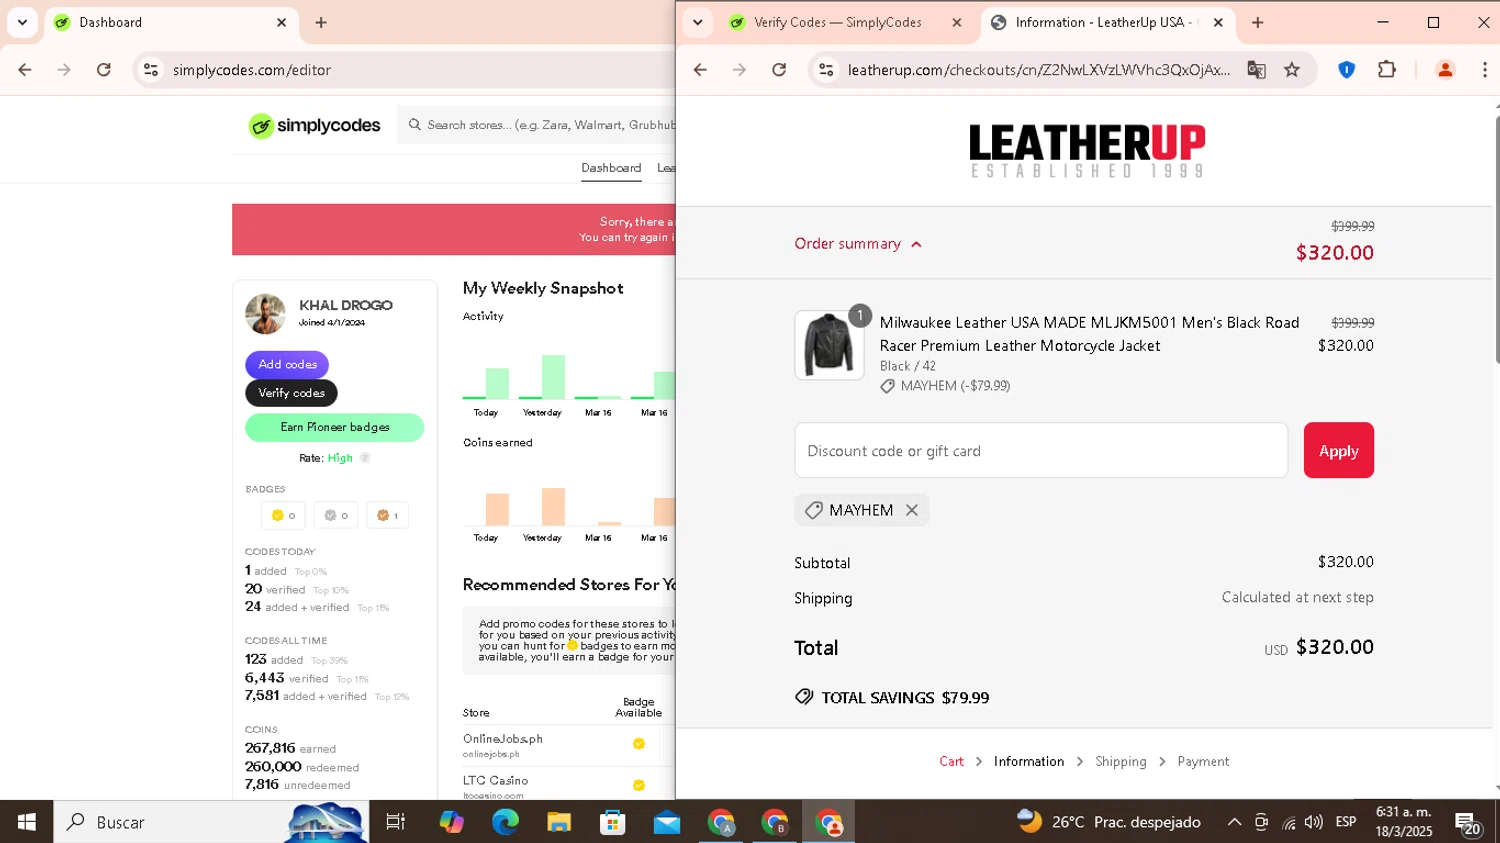Screen dimensions: 1500x843
Task: Open a new tab in Dashboard window
Action: pos(321,22)
